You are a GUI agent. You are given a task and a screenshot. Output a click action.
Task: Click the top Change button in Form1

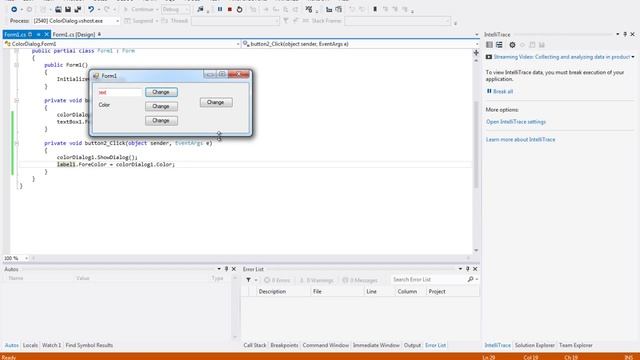(161, 92)
